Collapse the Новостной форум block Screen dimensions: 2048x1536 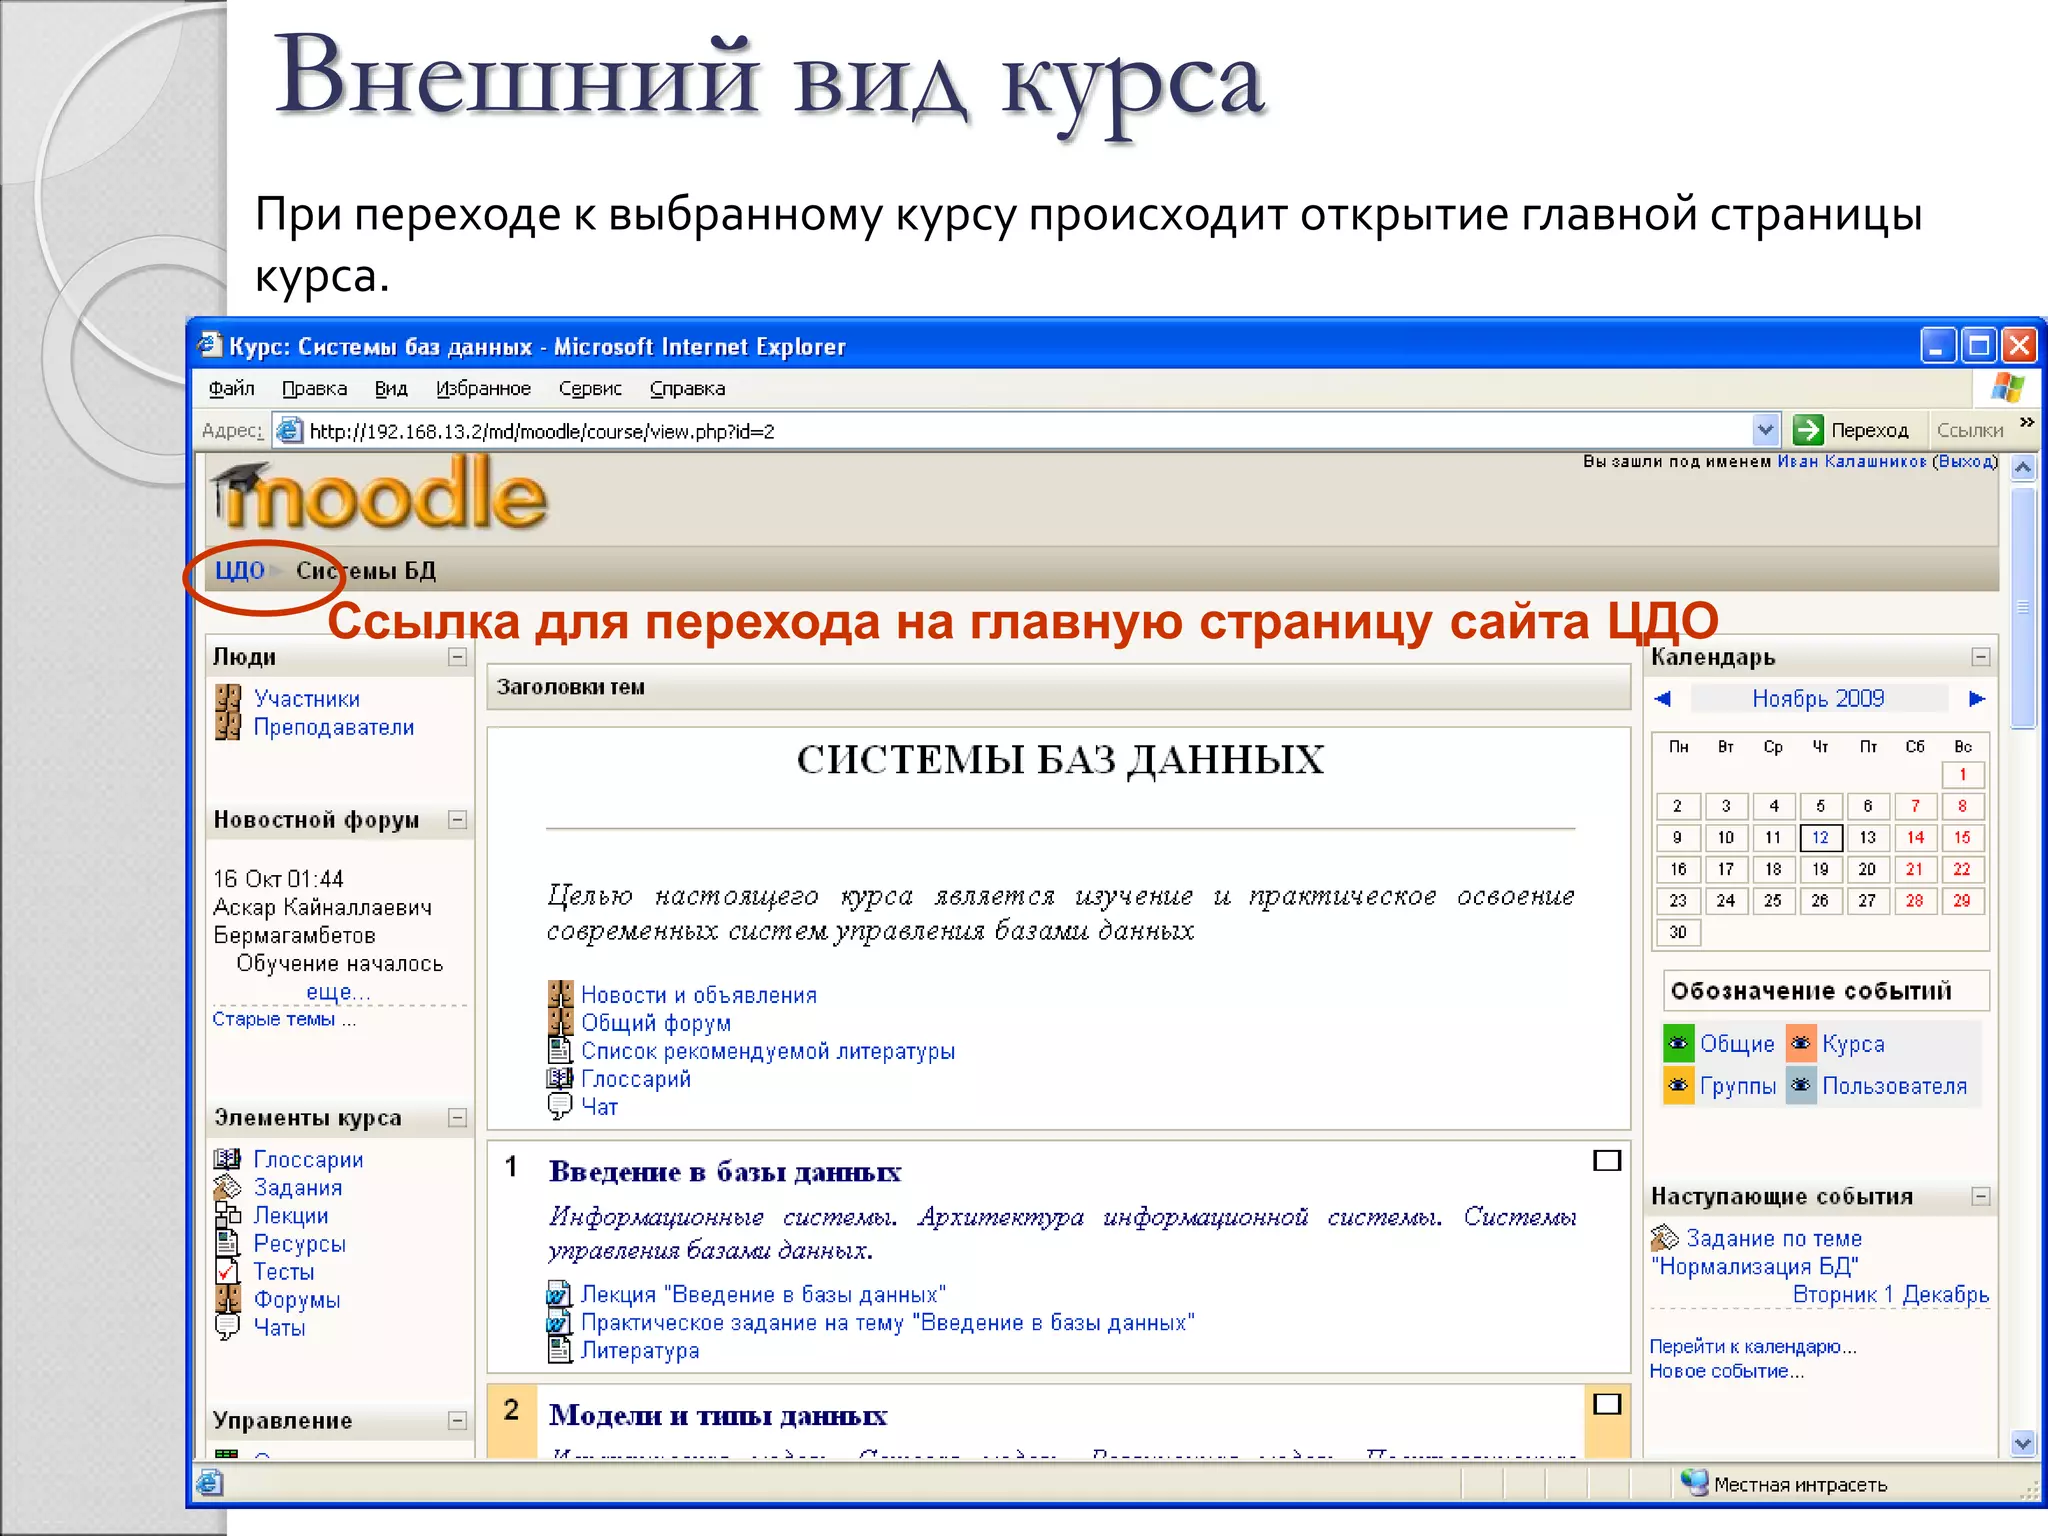point(457,820)
